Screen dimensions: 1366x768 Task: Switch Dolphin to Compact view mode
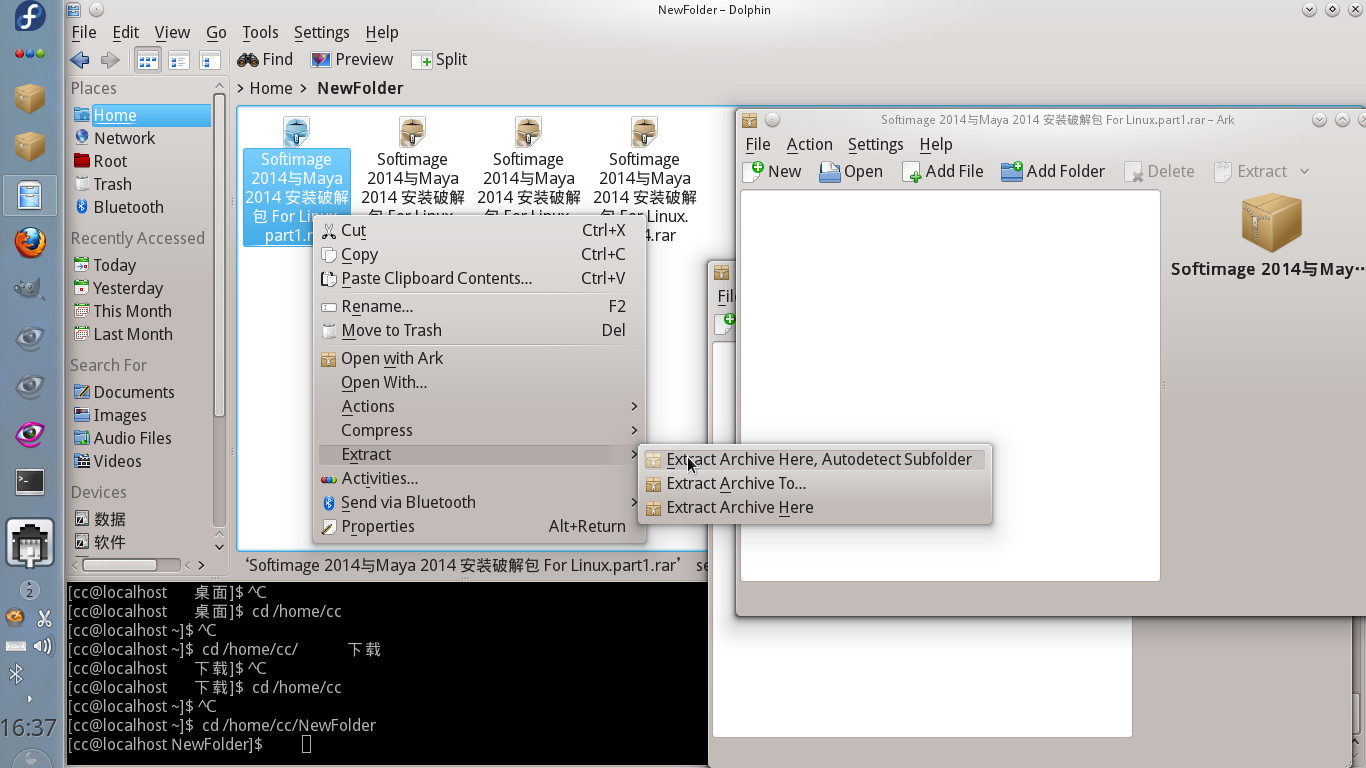(x=179, y=60)
